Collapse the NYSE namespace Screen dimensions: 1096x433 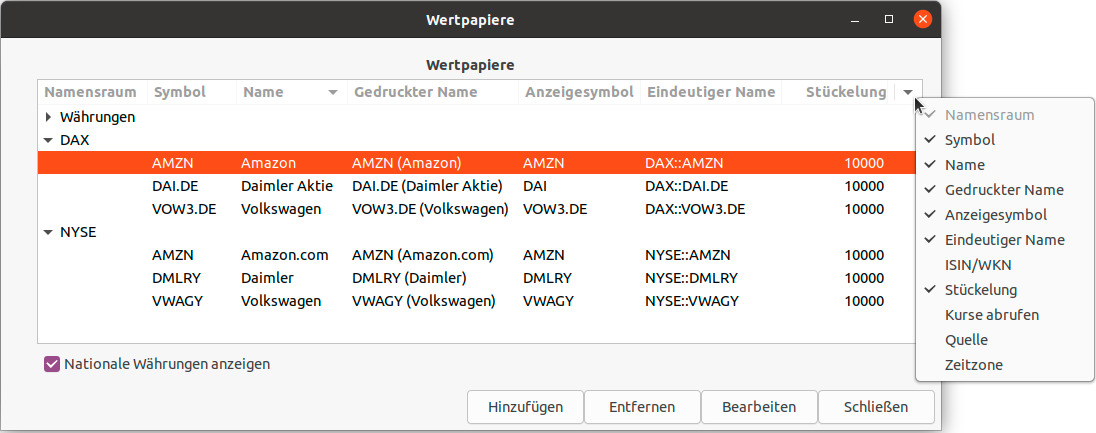click(48, 232)
